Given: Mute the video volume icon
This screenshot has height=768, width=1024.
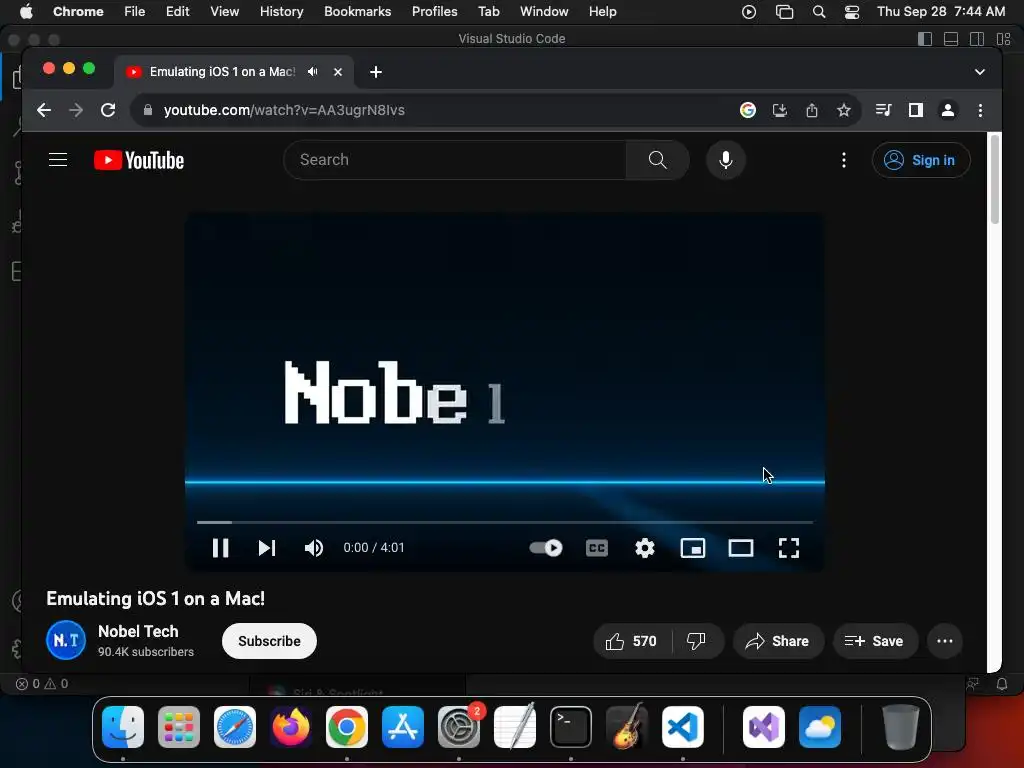Looking at the screenshot, I should coord(313,548).
